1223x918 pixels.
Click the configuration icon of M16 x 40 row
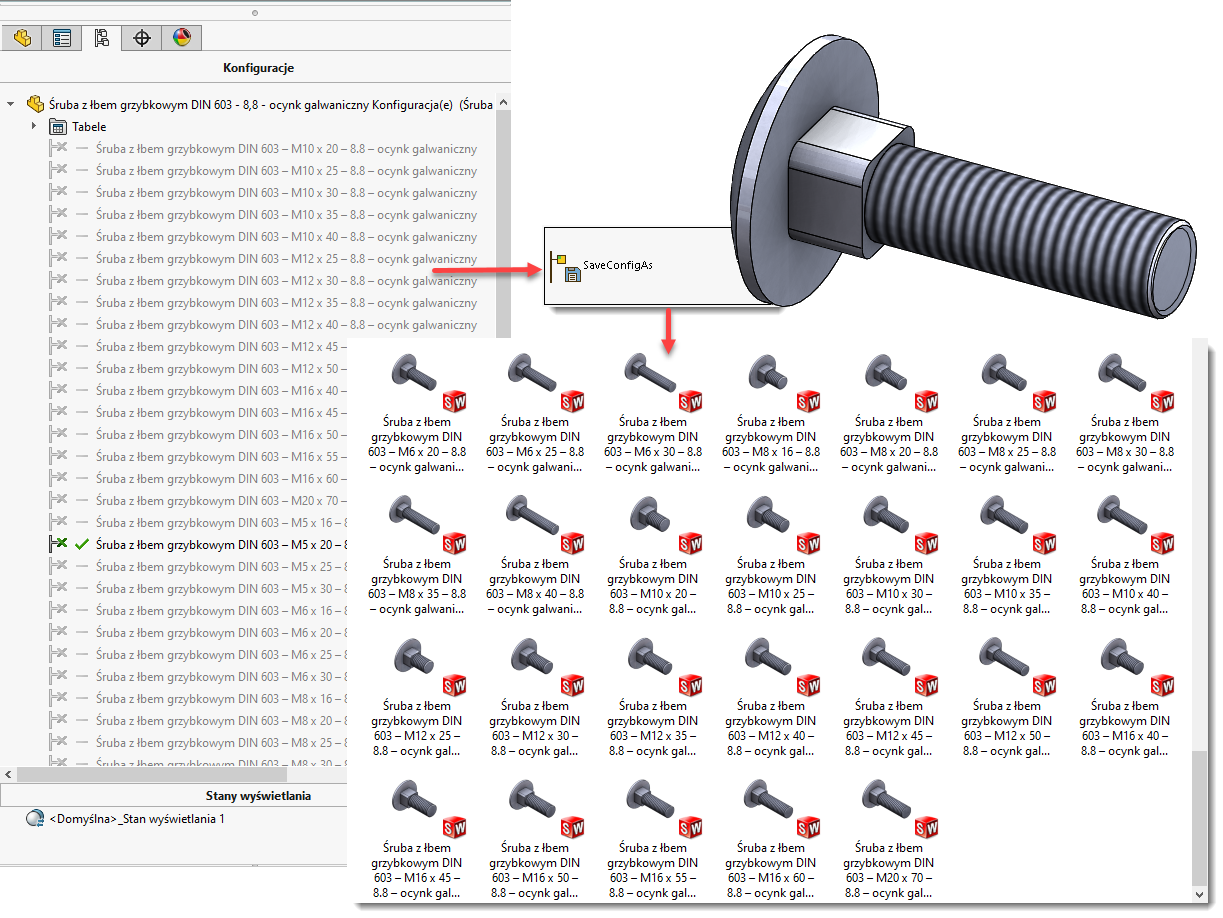(x=58, y=391)
